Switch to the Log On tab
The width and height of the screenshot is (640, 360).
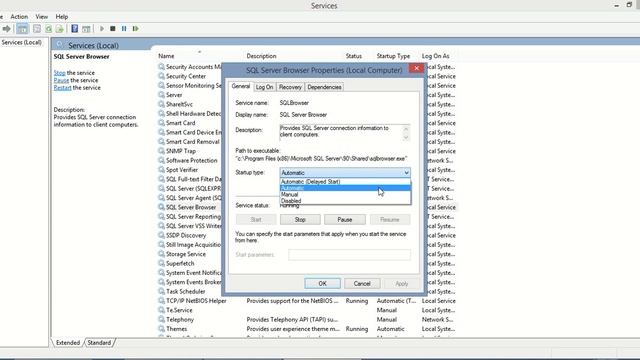click(x=264, y=87)
